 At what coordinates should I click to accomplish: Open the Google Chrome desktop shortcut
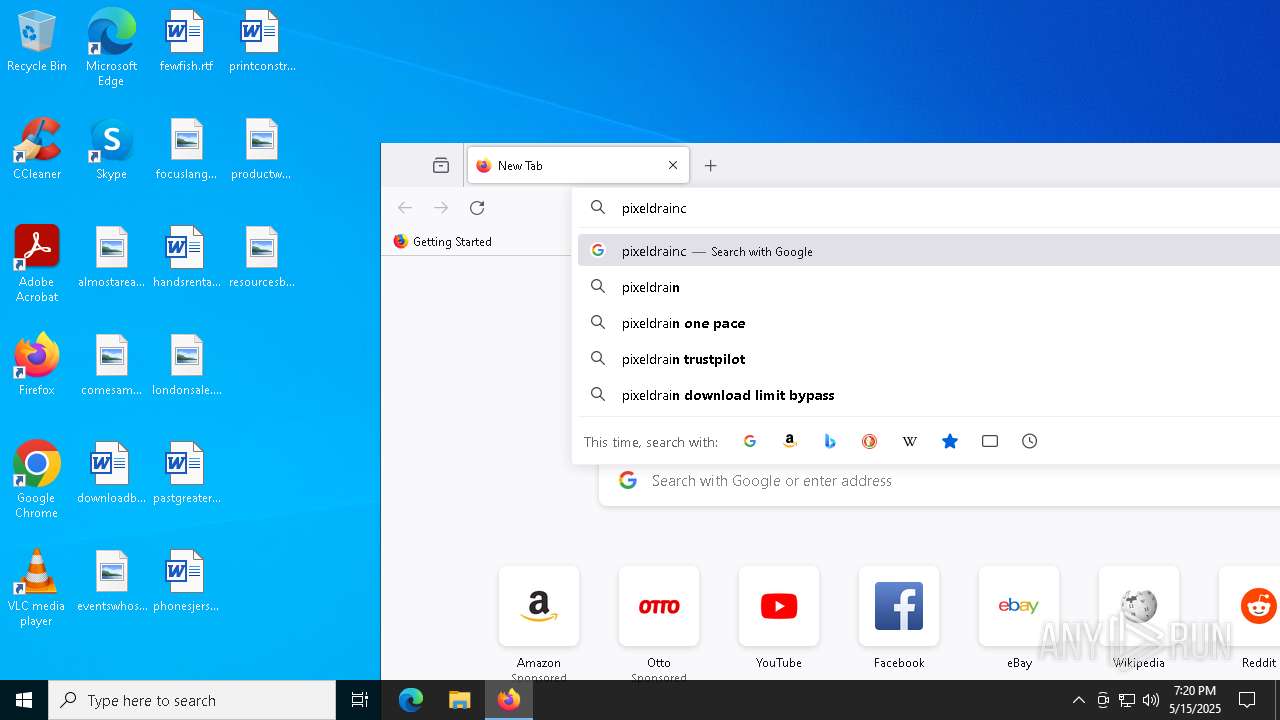37,480
